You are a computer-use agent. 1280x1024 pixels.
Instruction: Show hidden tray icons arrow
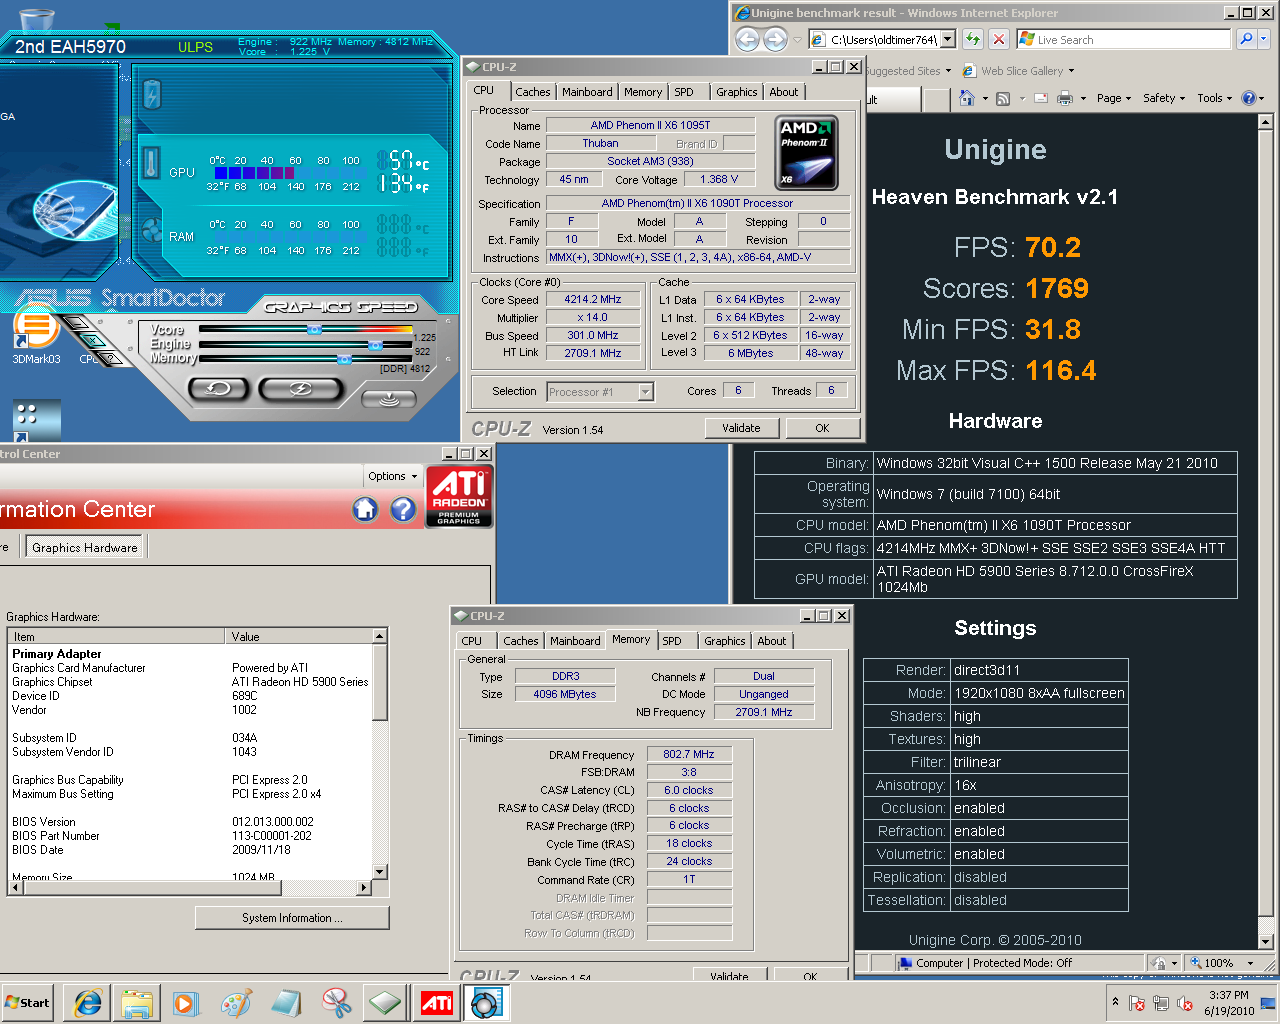(x=1115, y=1002)
